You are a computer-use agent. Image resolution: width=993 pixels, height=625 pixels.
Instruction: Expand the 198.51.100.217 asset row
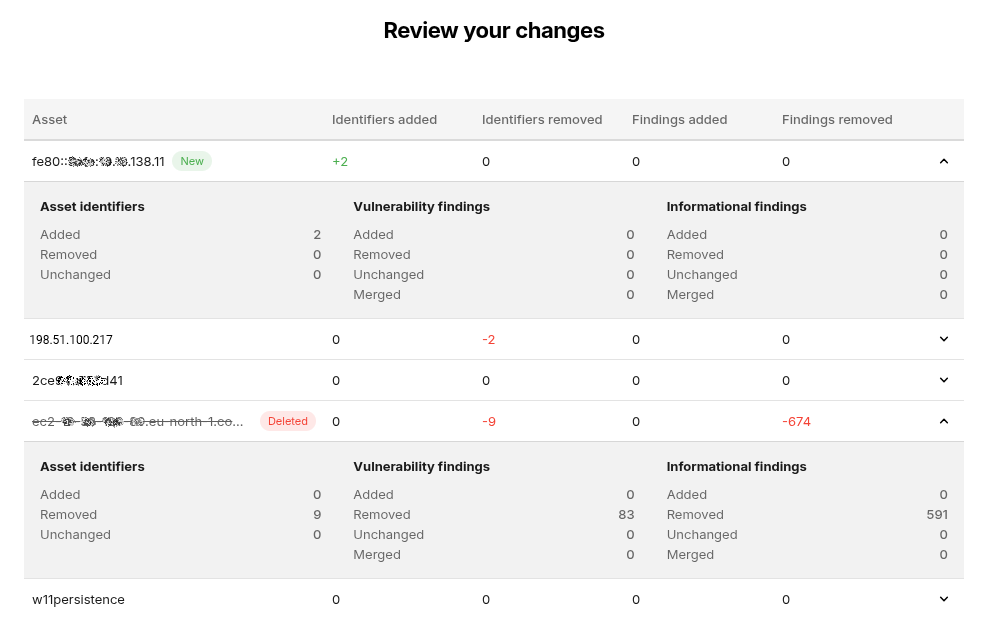(x=943, y=339)
